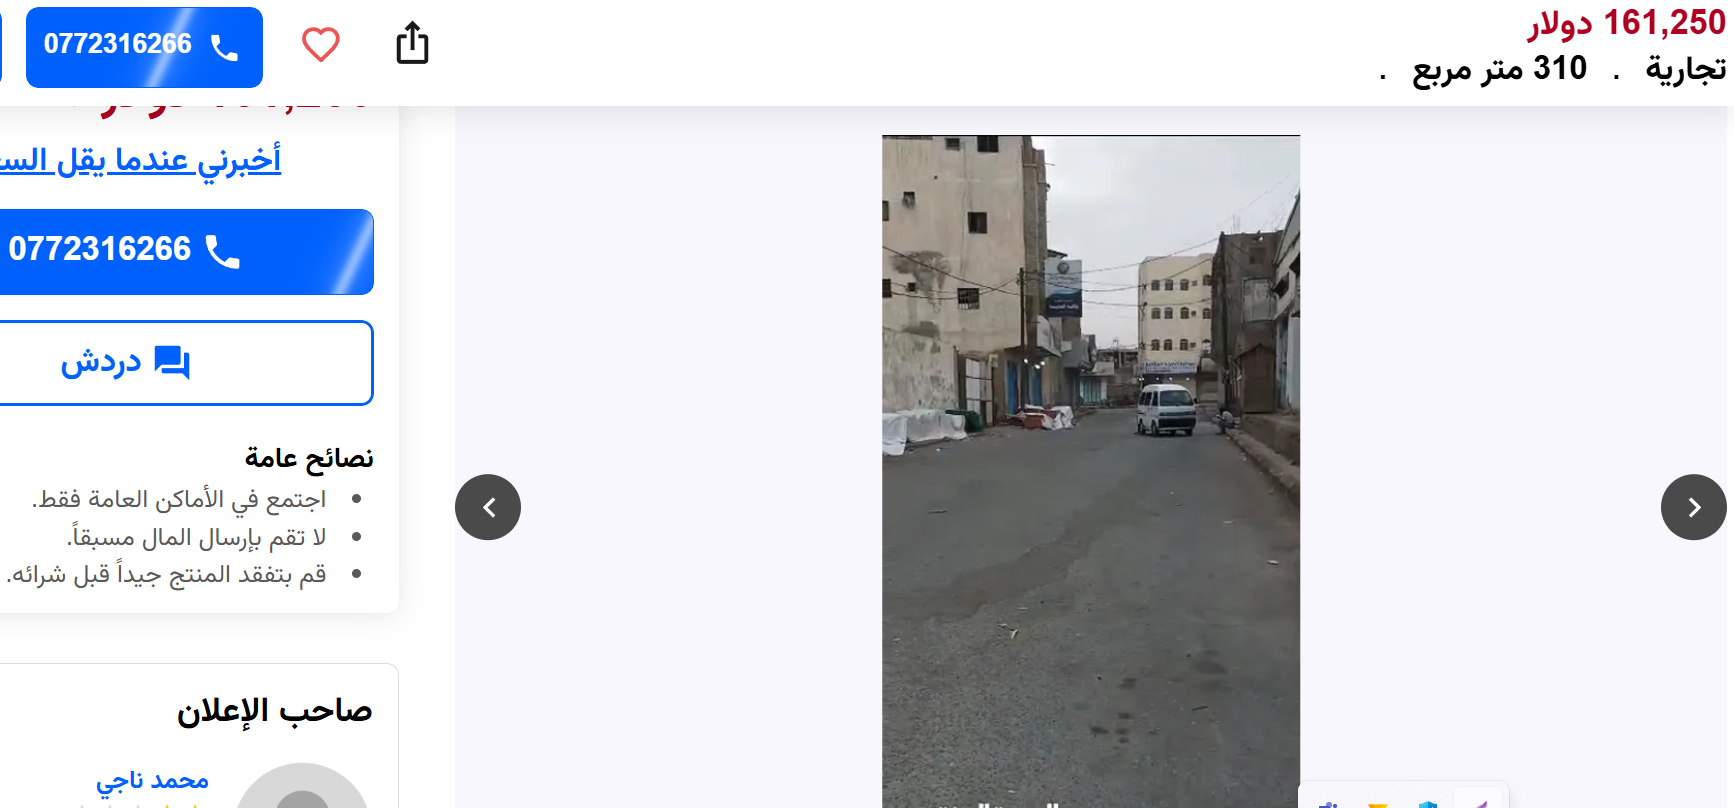Click the advertiser's avatar picture
The image size is (1734, 808).
point(302,788)
